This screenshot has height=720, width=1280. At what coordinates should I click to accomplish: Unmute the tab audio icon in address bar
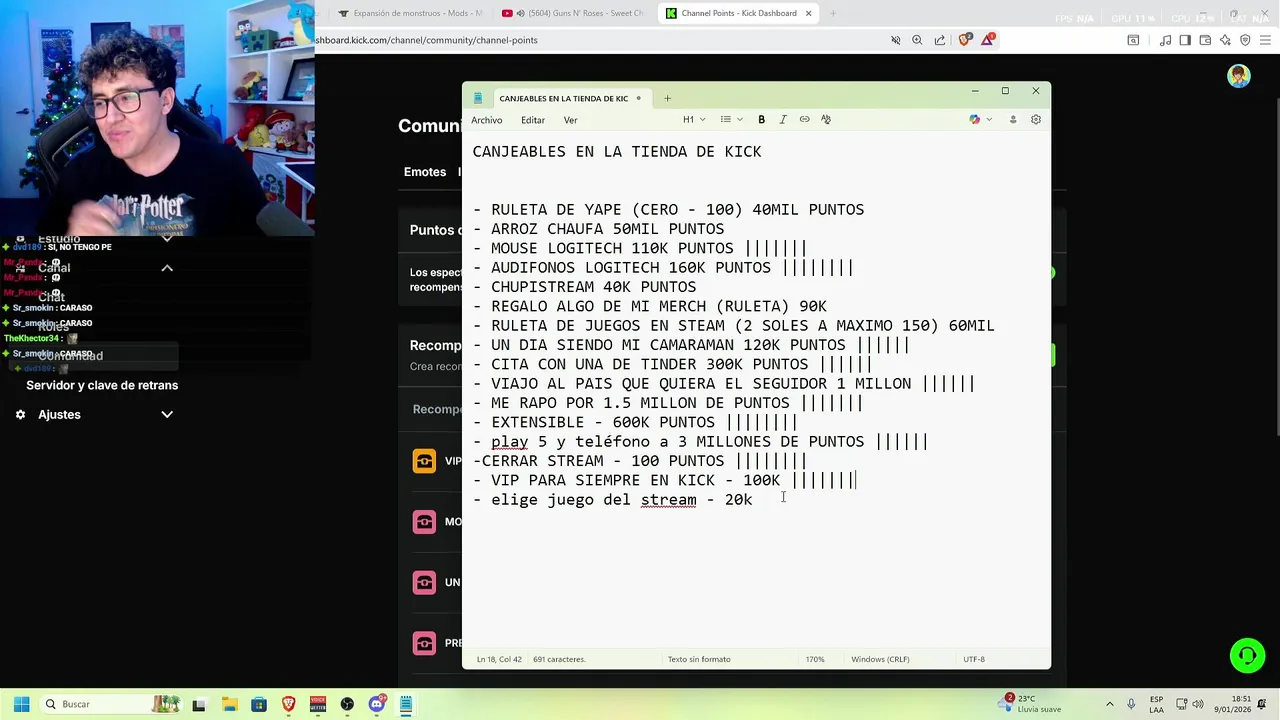896,40
